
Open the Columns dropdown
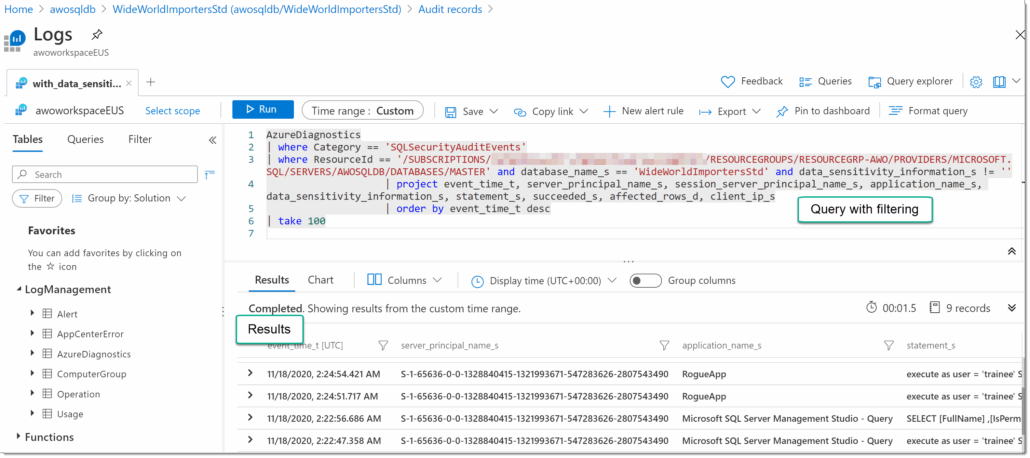click(x=404, y=281)
